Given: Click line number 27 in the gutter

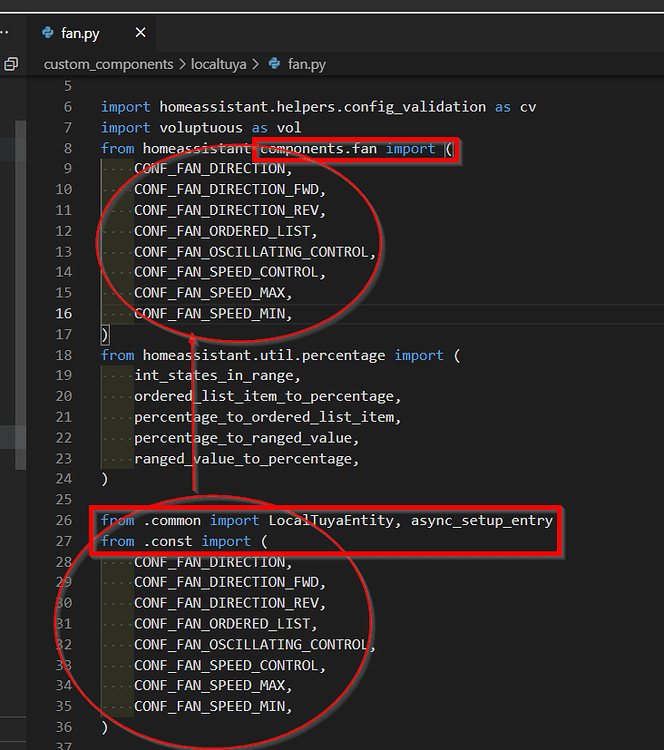Looking at the screenshot, I should pyautogui.click(x=64, y=541).
